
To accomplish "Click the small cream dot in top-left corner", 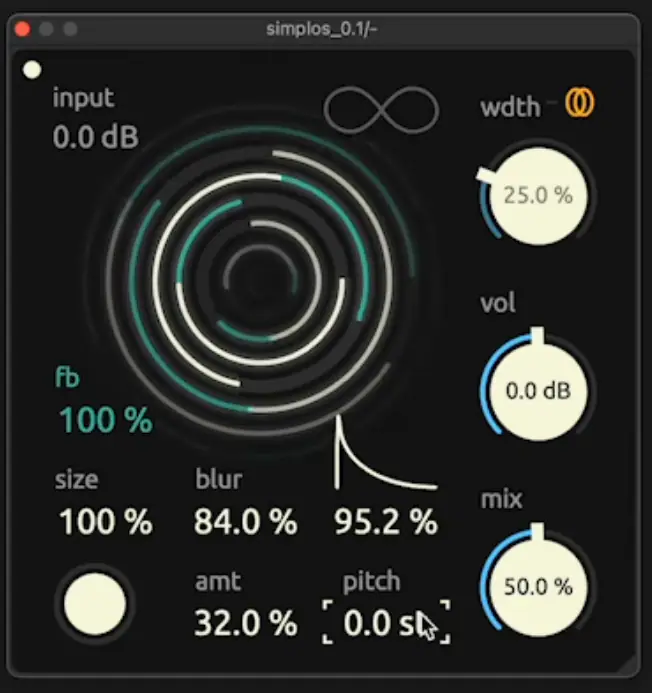I will coord(32,70).
